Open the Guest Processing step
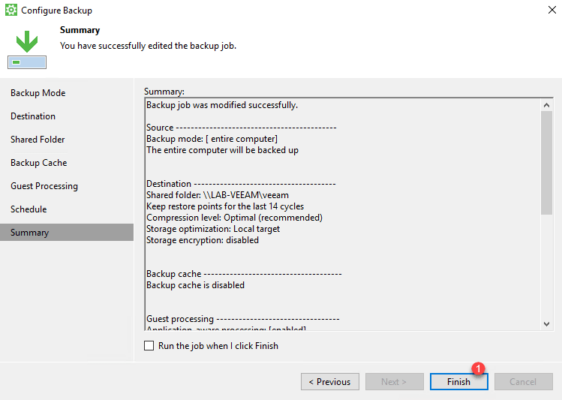The width and height of the screenshot is (562, 400). 44,186
